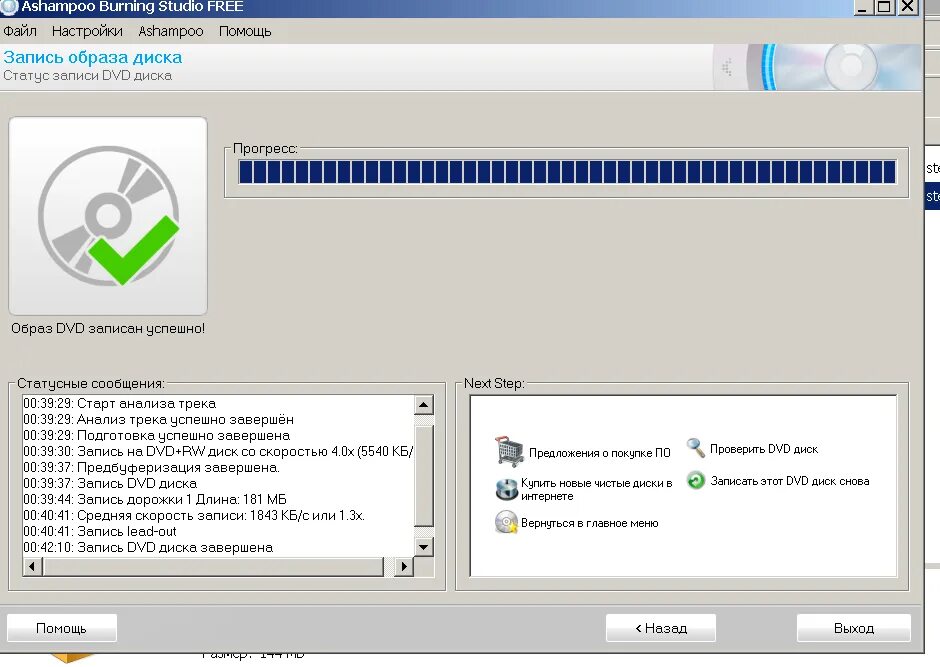940x667 pixels.
Task: Open Купить новые чистые диски в интернете
Action: pyautogui.click(x=596, y=489)
